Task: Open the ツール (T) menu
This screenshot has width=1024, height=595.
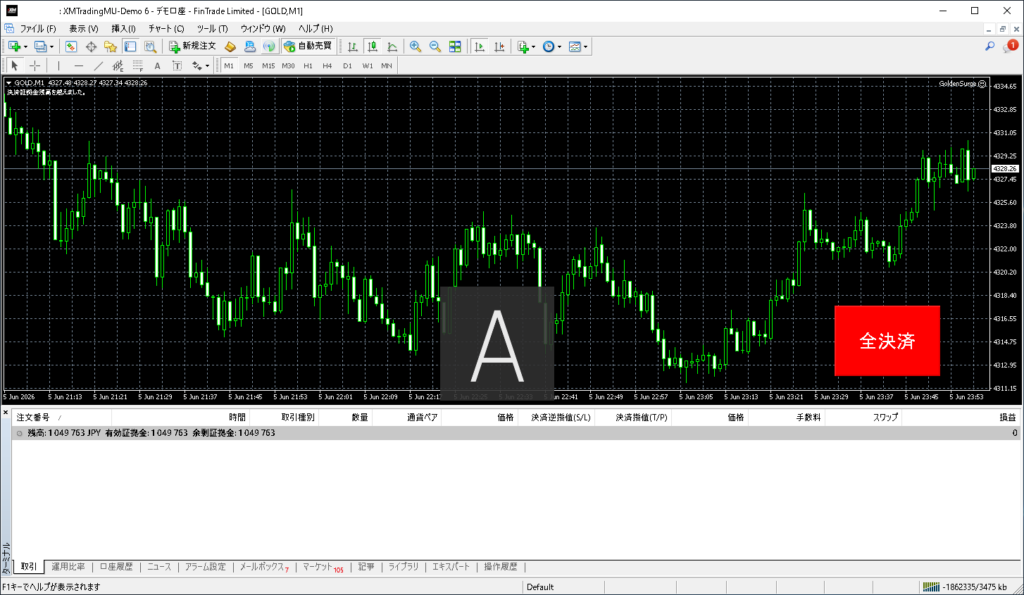Action: pyautogui.click(x=212, y=29)
